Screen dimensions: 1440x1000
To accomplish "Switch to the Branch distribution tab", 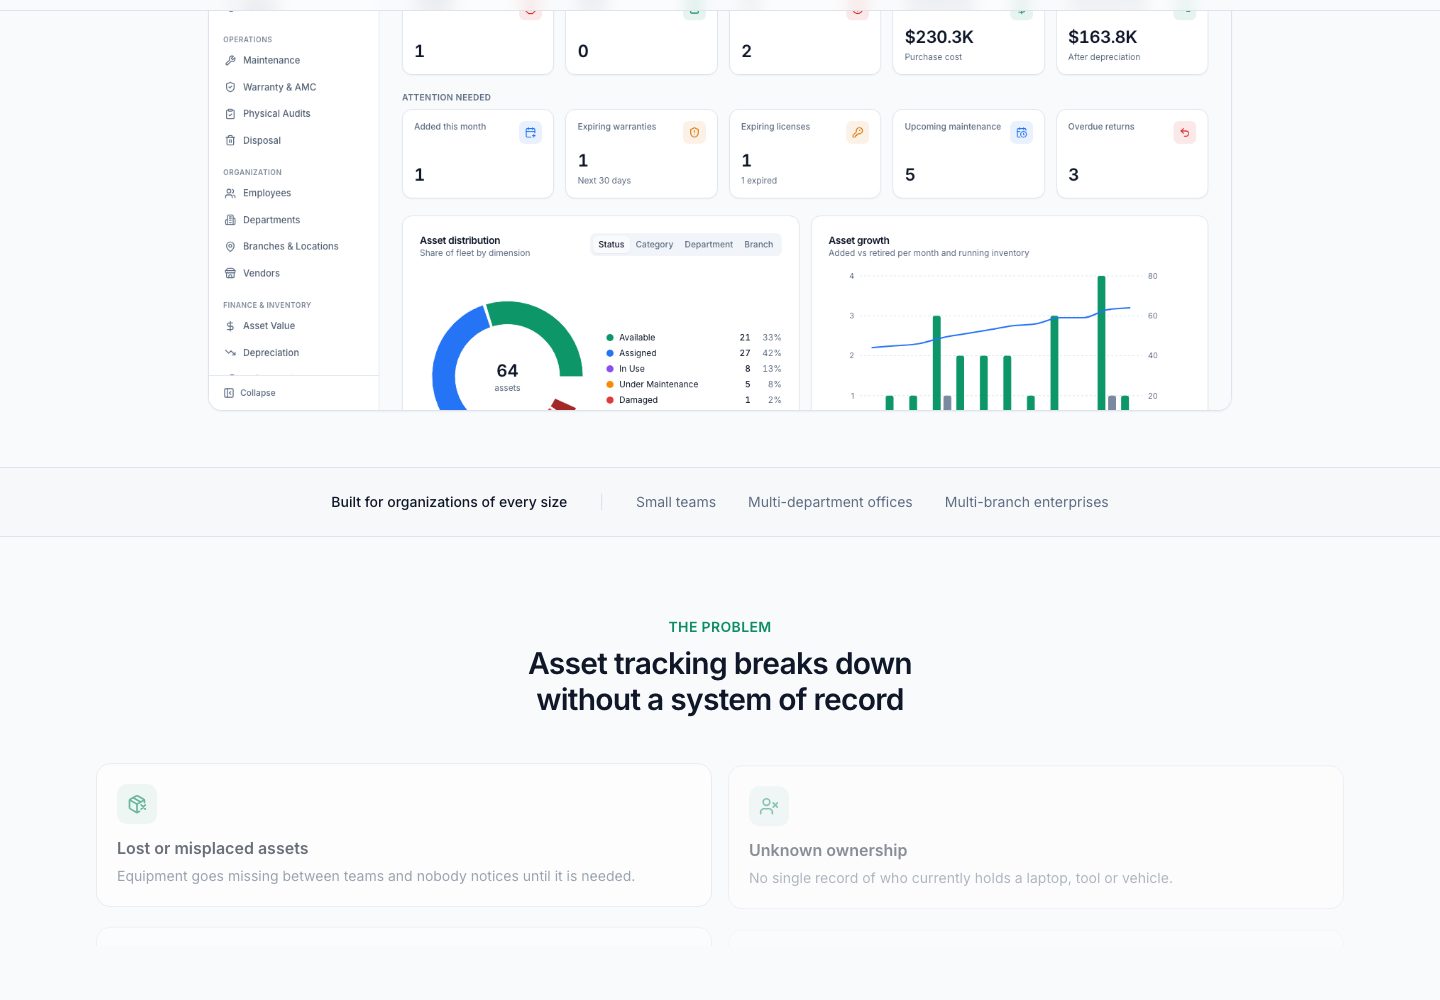I will (x=759, y=245).
